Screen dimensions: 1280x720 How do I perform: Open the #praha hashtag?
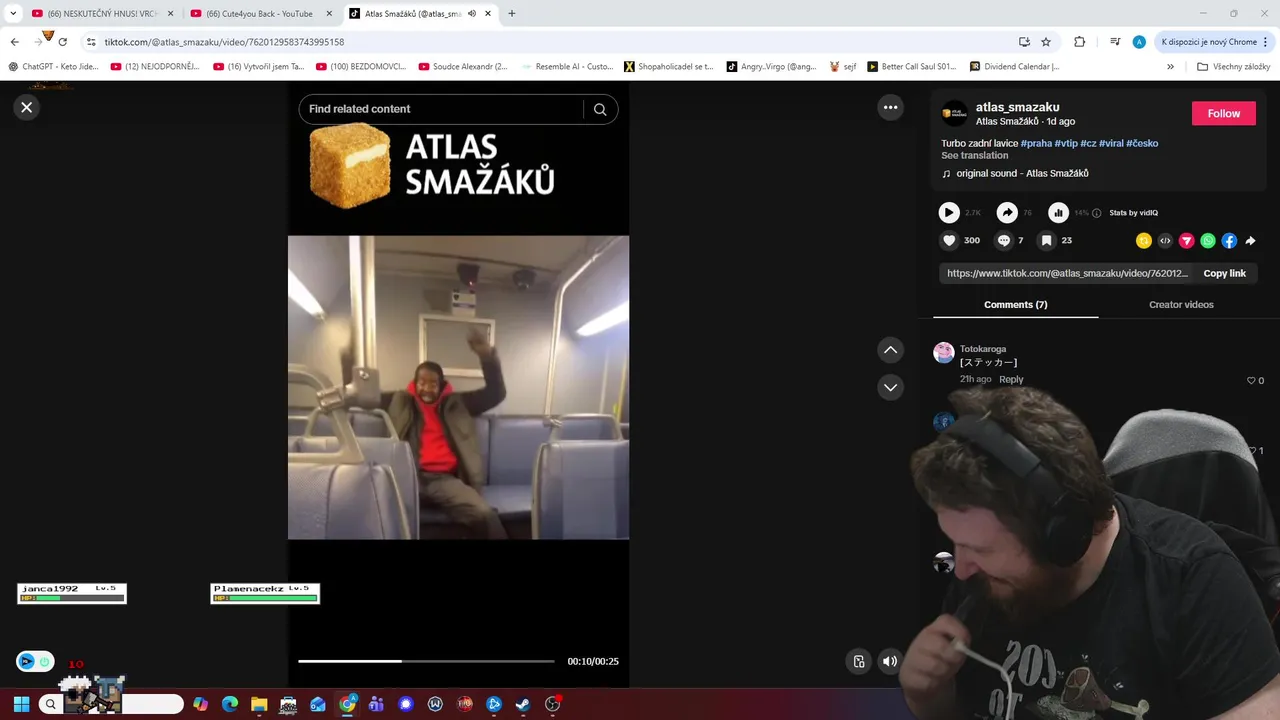tap(1036, 143)
